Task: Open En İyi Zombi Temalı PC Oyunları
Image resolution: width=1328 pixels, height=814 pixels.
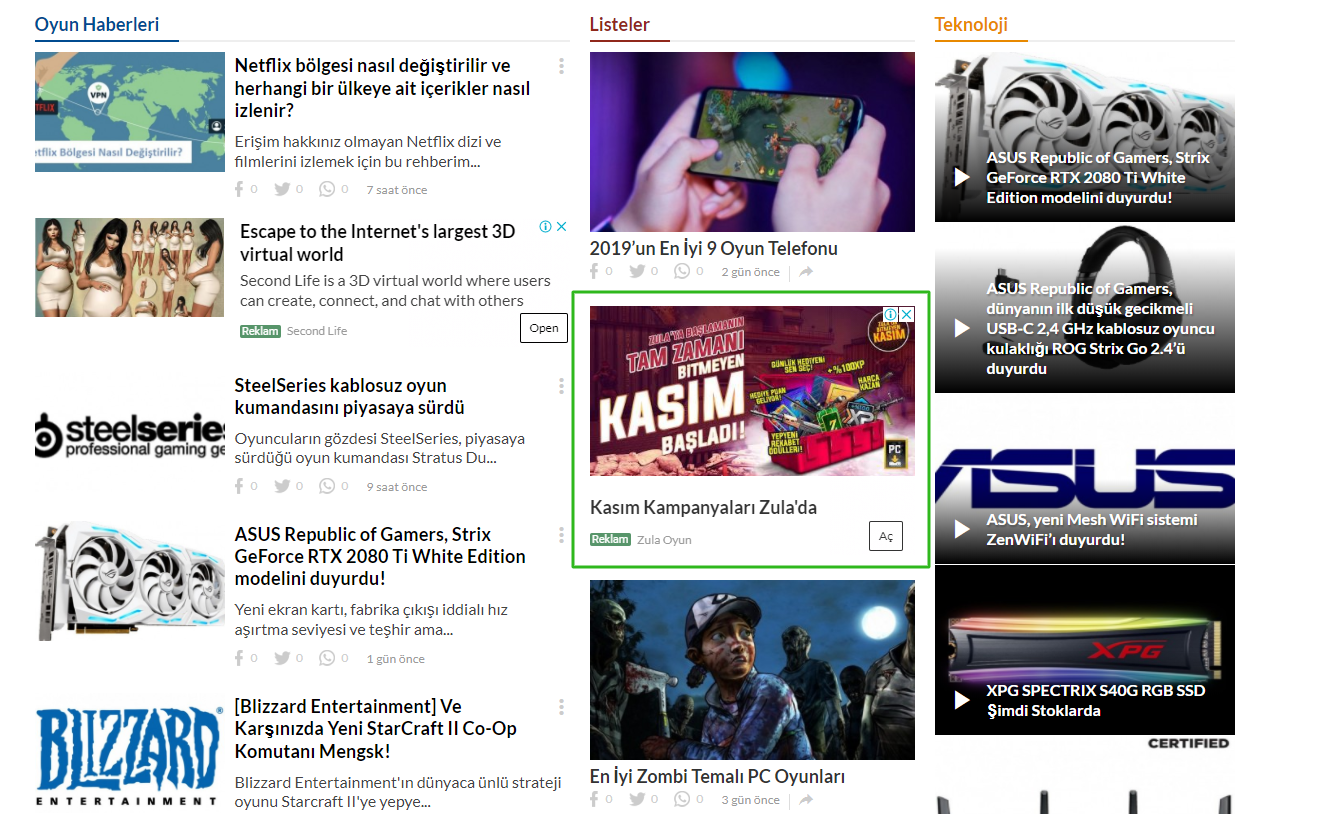Action: [x=718, y=776]
